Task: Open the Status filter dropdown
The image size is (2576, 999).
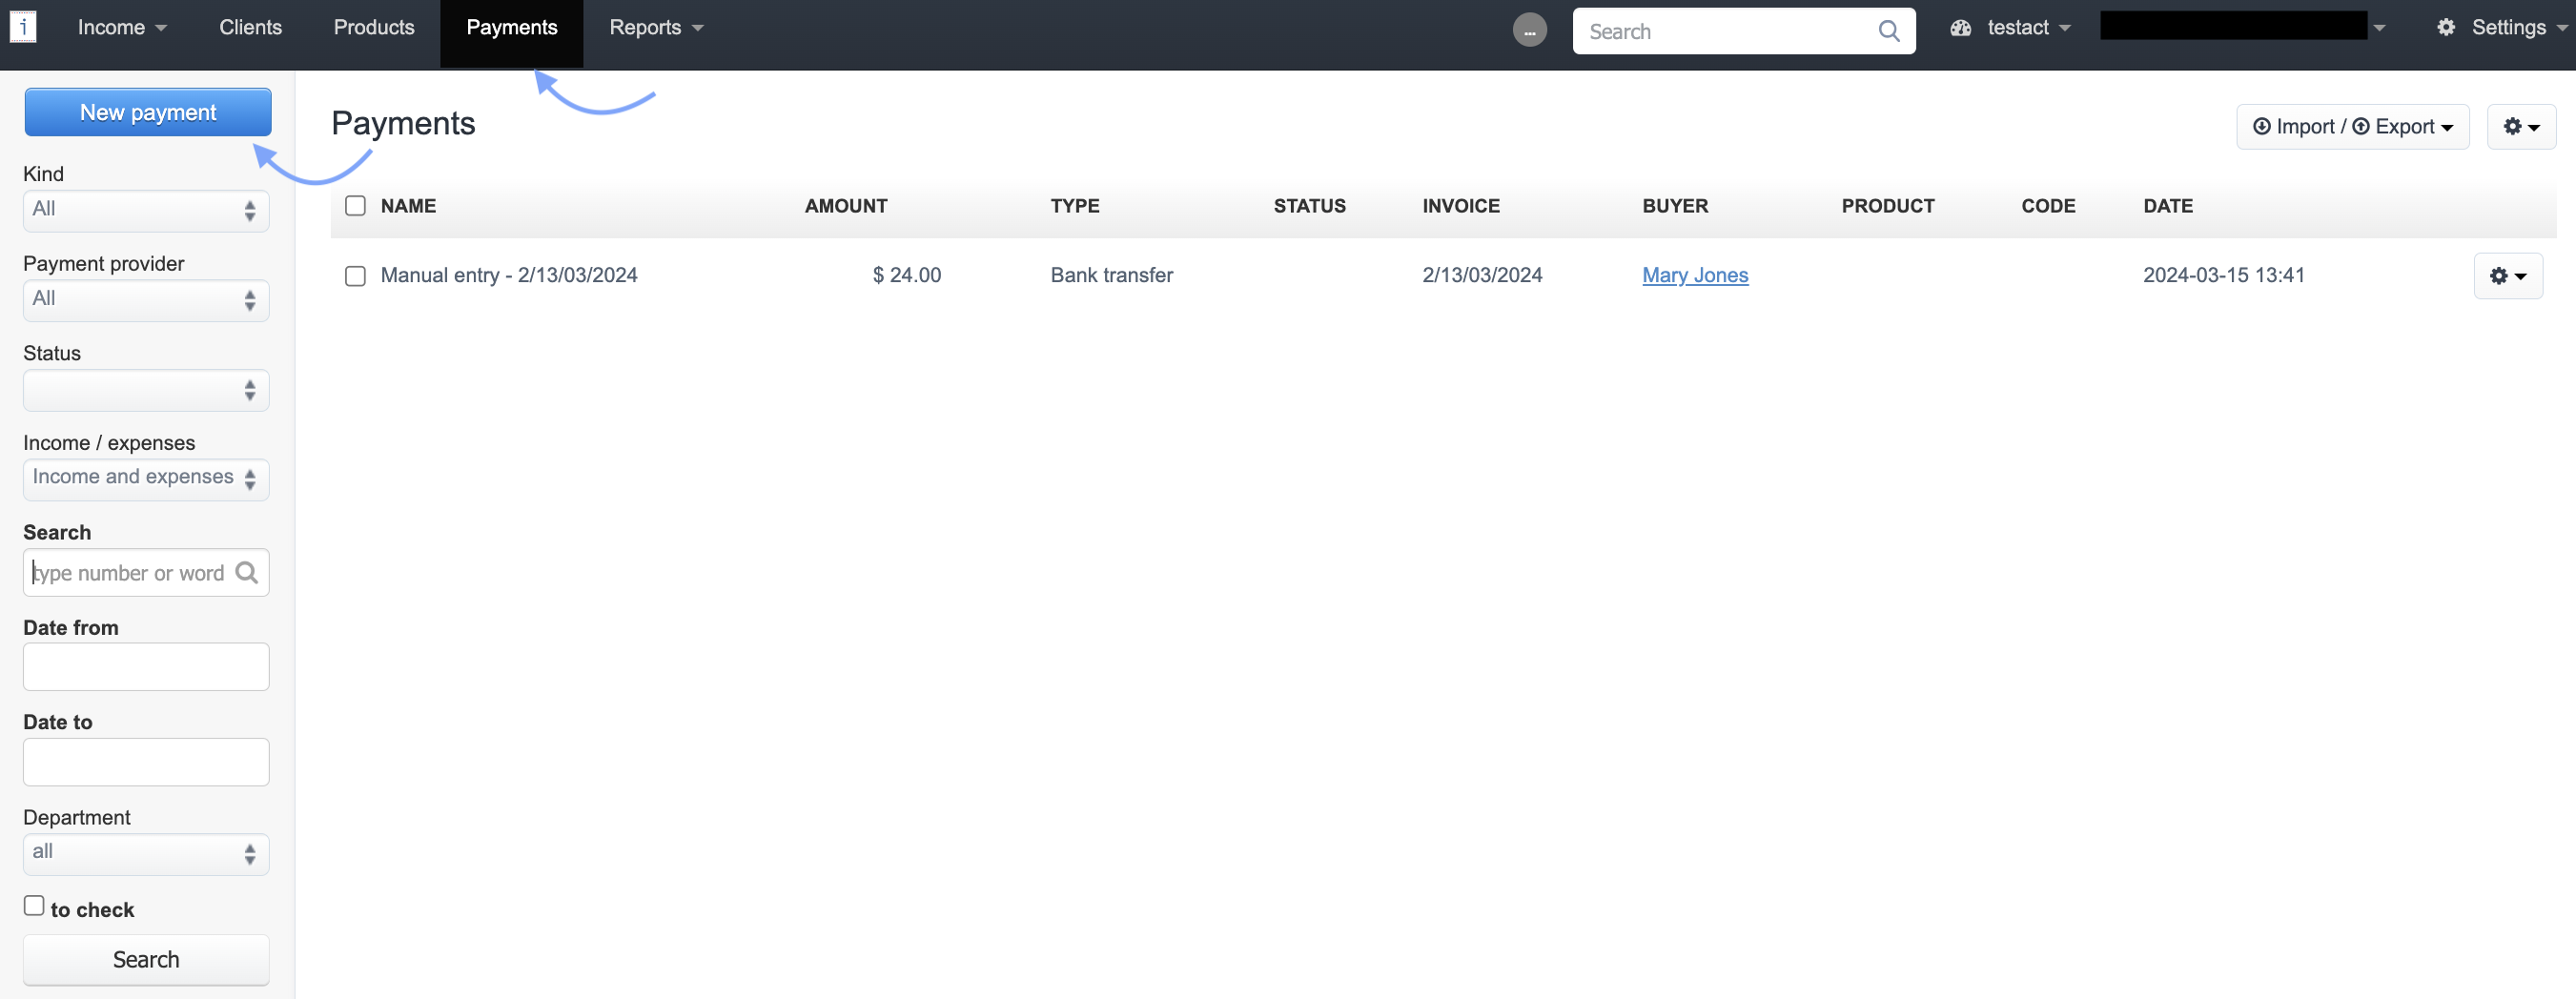Action: click(x=146, y=390)
